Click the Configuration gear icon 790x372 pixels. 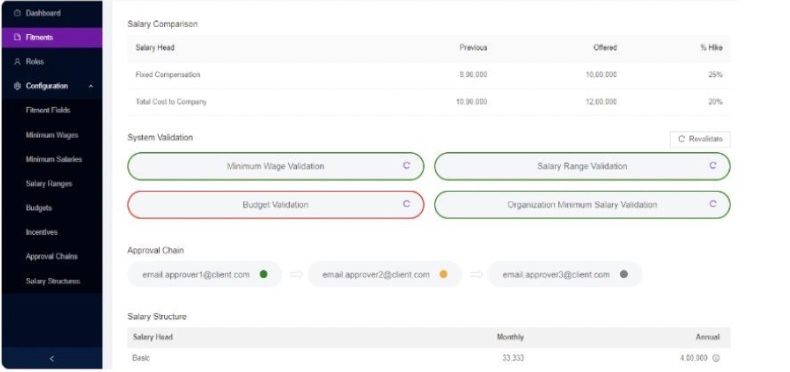[x=17, y=86]
